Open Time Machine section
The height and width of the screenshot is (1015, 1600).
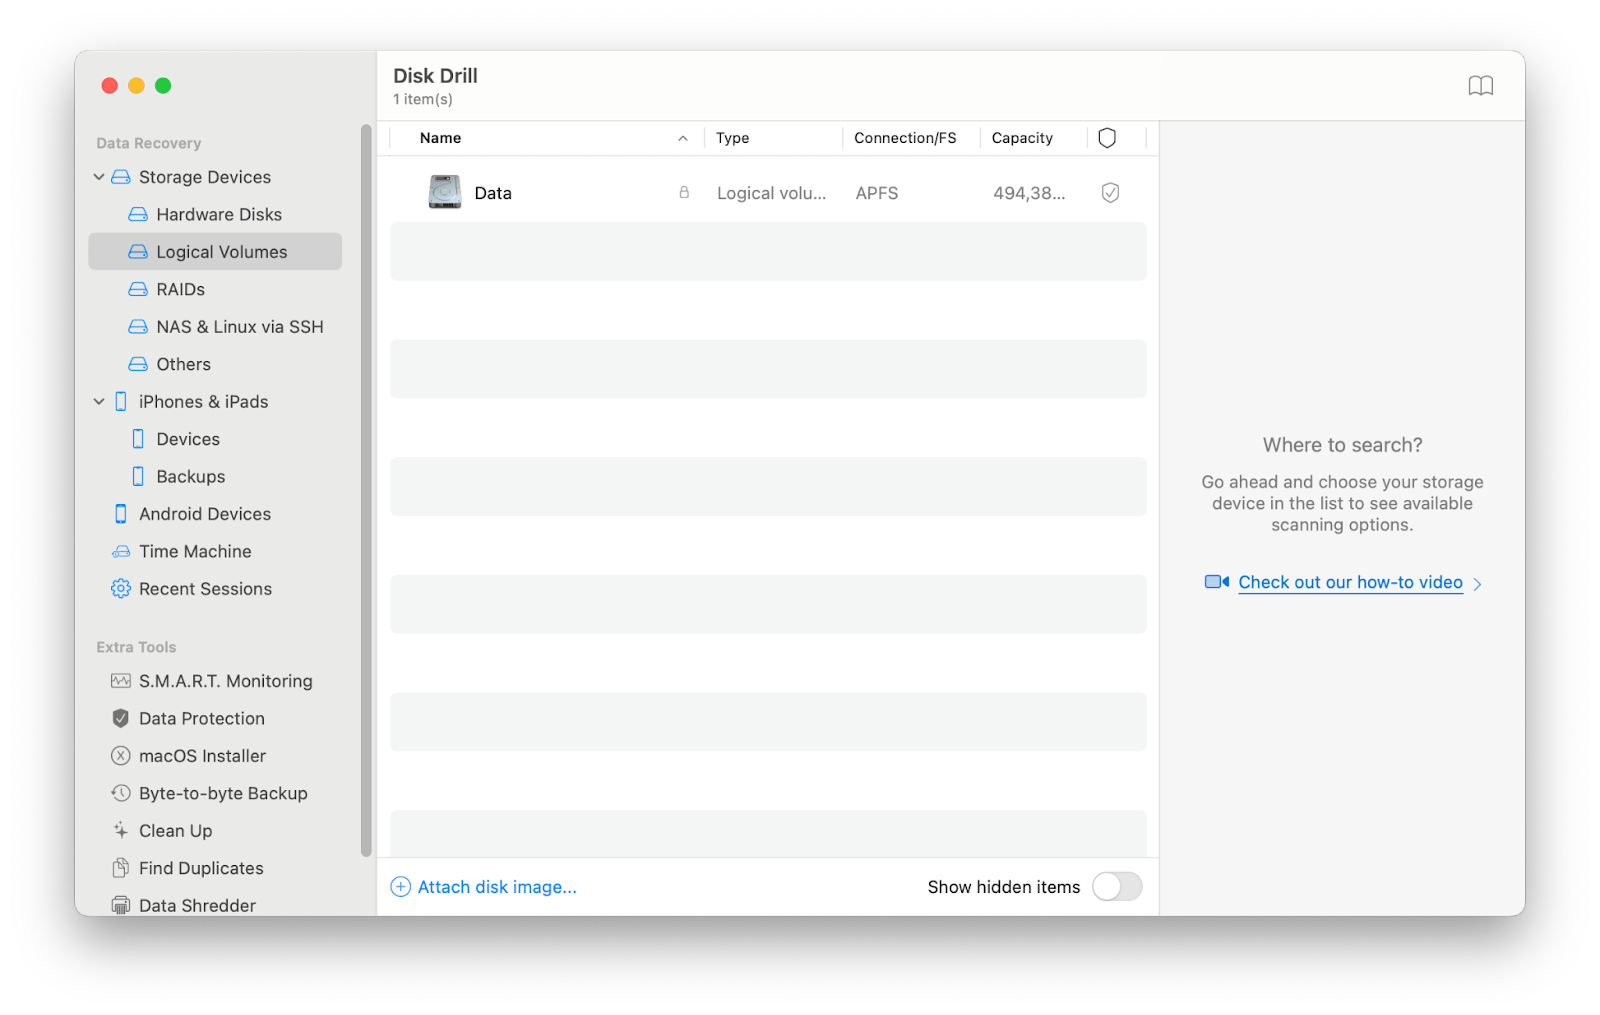tap(215, 551)
